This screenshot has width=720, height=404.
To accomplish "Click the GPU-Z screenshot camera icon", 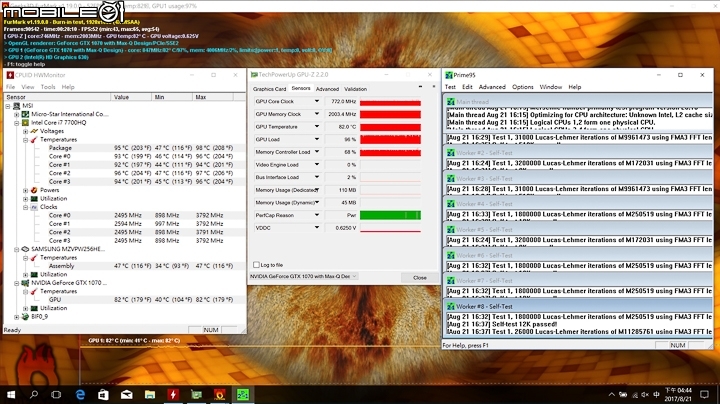I will point(420,87).
